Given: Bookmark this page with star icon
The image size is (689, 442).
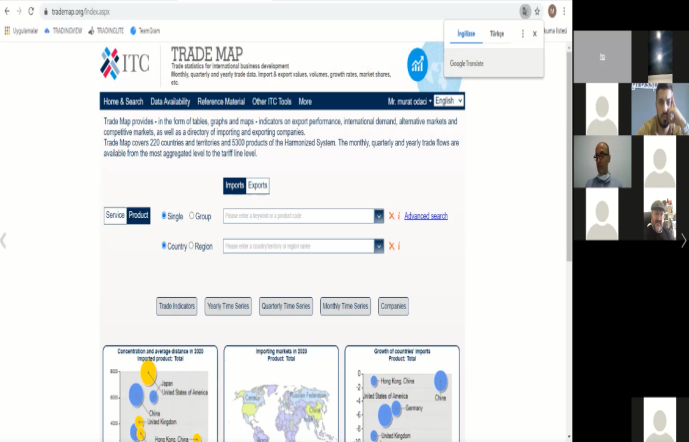Looking at the screenshot, I should (x=537, y=11).
